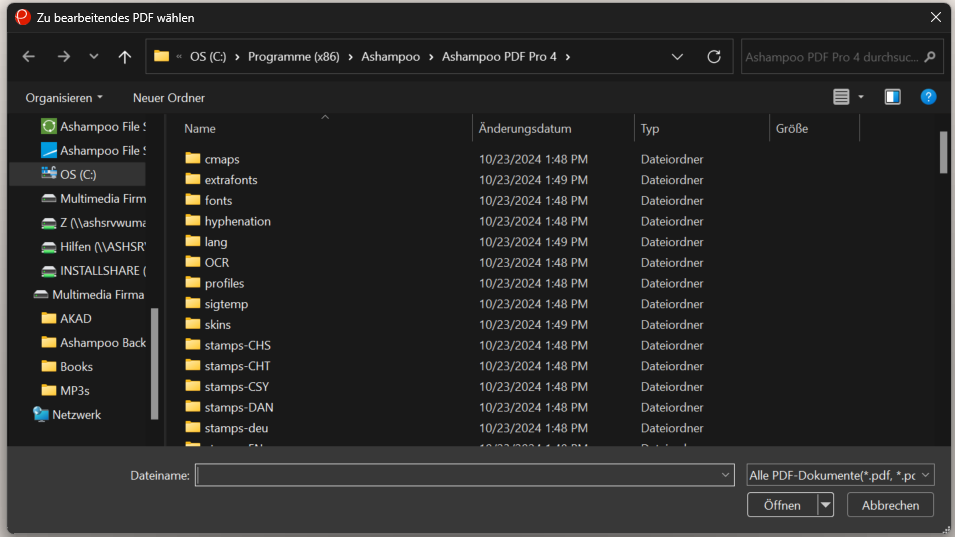Open Z (\\ashsrvwuma network drive

tap(93, 223)
